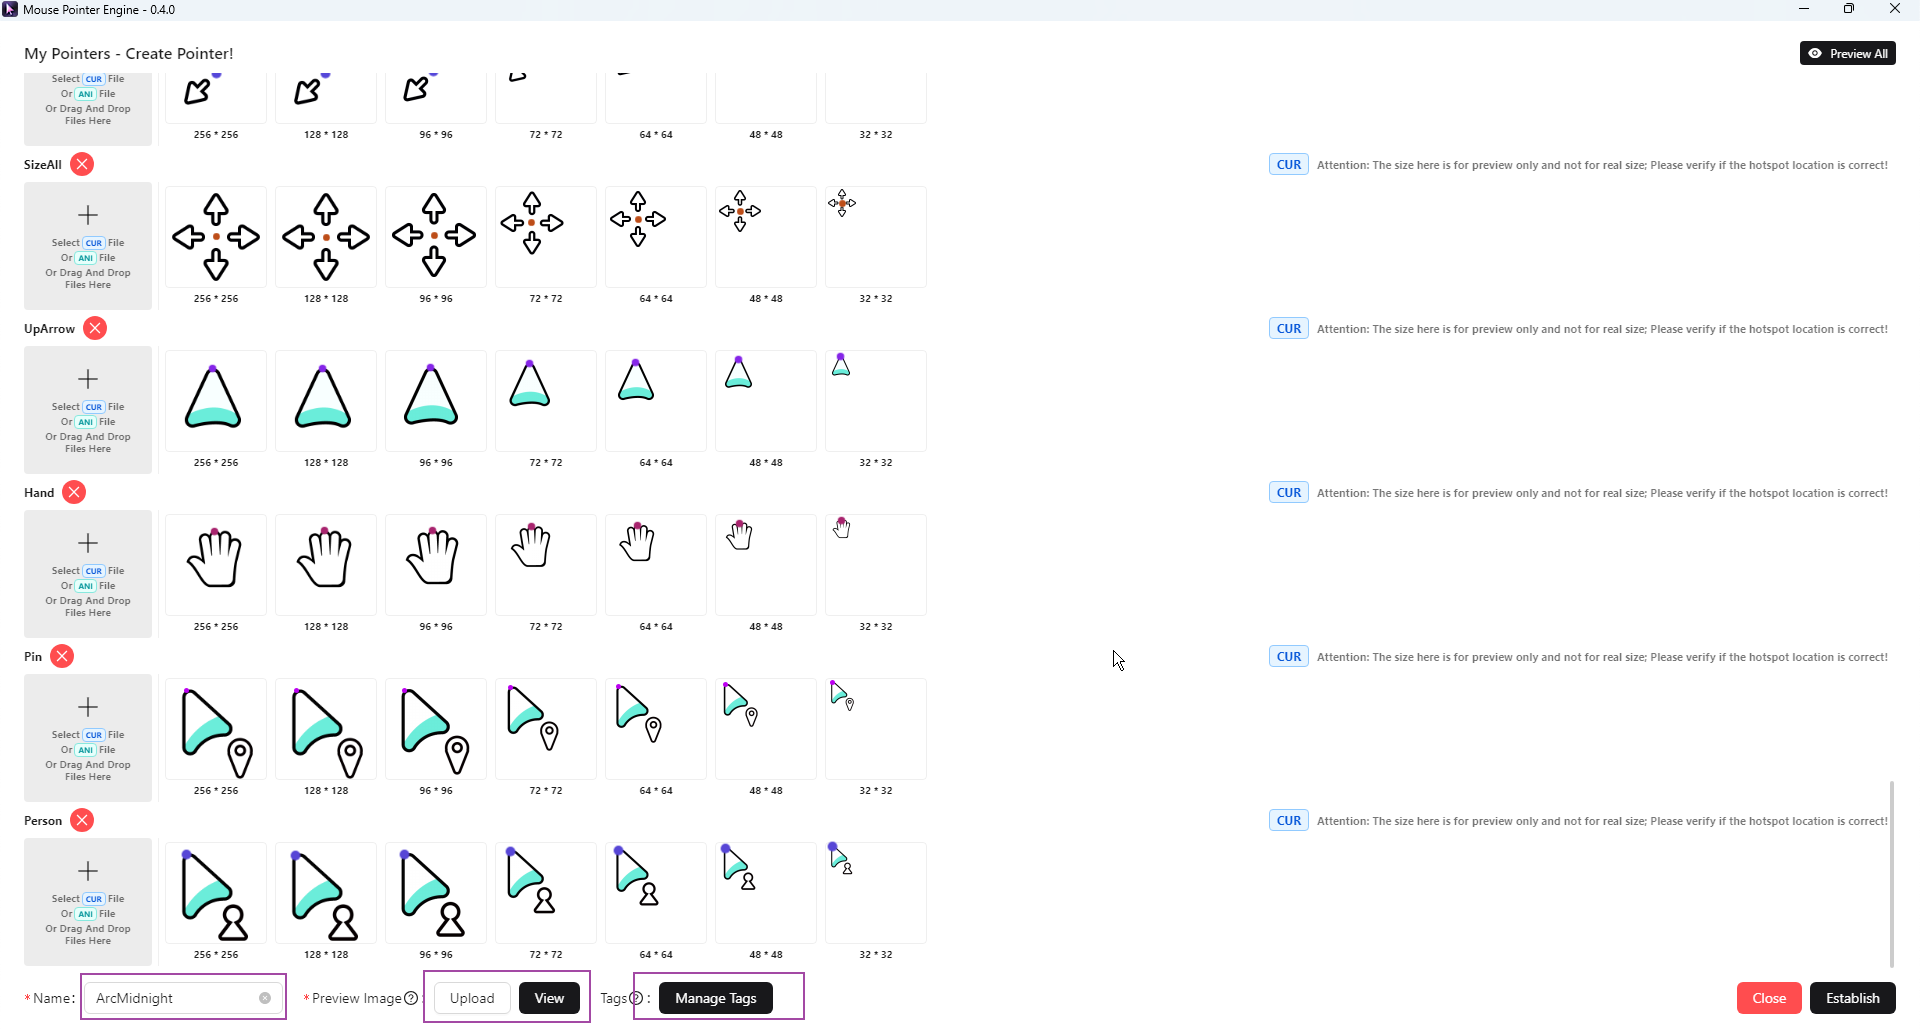Open the Preview Image help tooltip icon

tap(410, 998)
